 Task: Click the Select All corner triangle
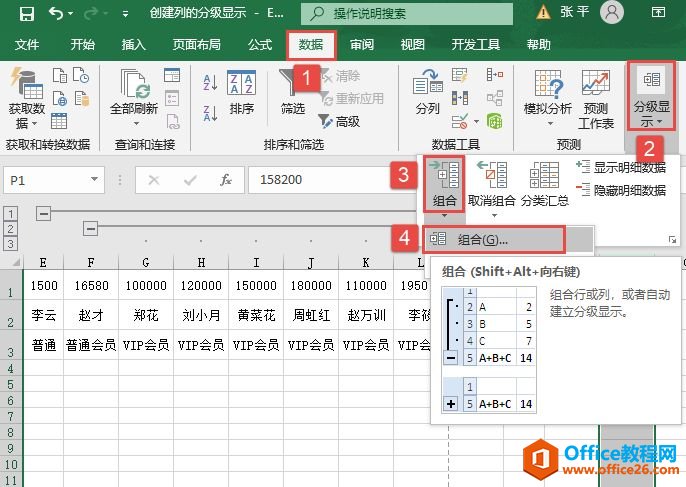pos(14,262)
